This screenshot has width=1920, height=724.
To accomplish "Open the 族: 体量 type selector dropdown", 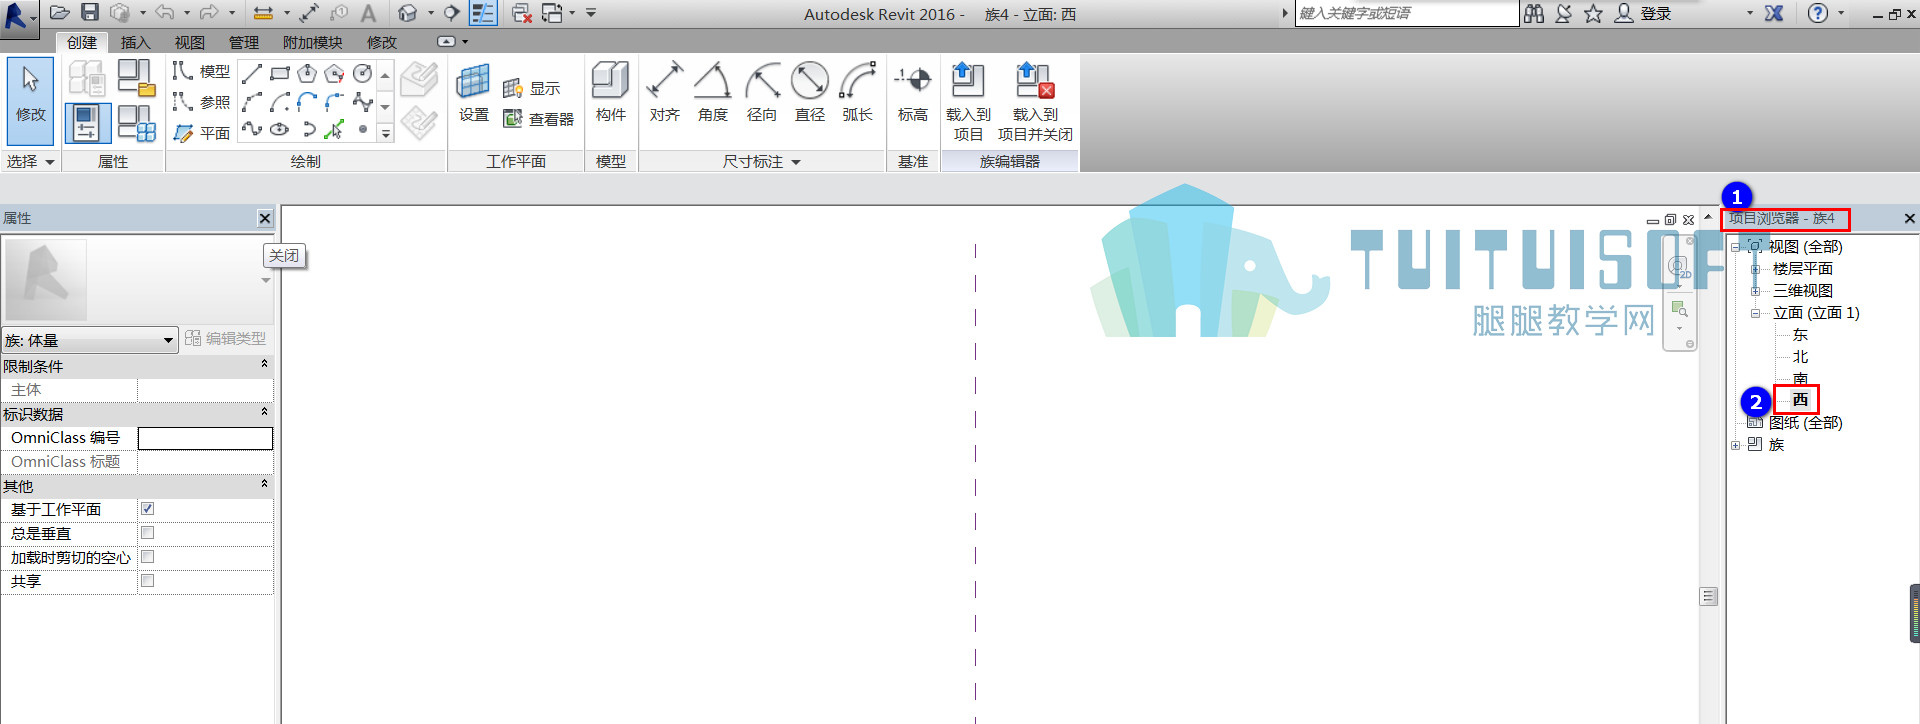I will pos(90,340).
